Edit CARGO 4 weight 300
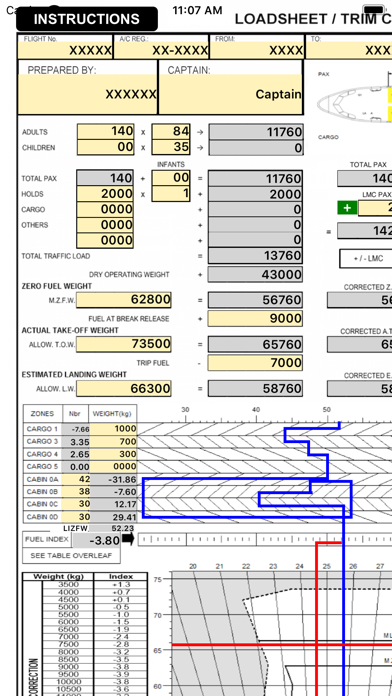This screenshot has width=392, height=696. pyautogui.click(x=113, y=454)
